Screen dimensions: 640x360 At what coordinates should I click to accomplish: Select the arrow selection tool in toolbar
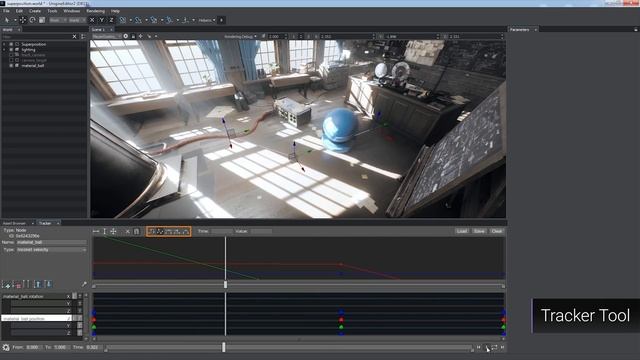(7, 20)
